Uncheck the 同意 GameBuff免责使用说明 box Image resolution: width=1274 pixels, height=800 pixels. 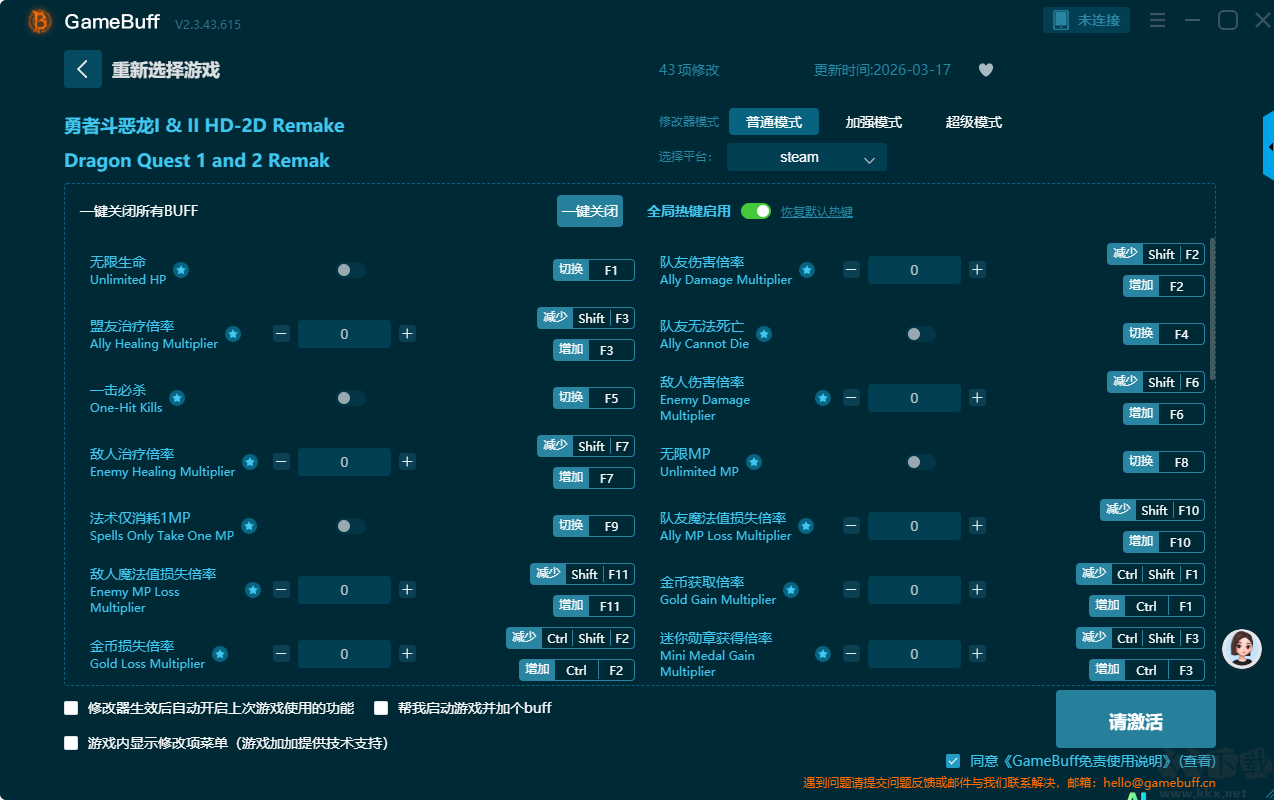[953, 761]
